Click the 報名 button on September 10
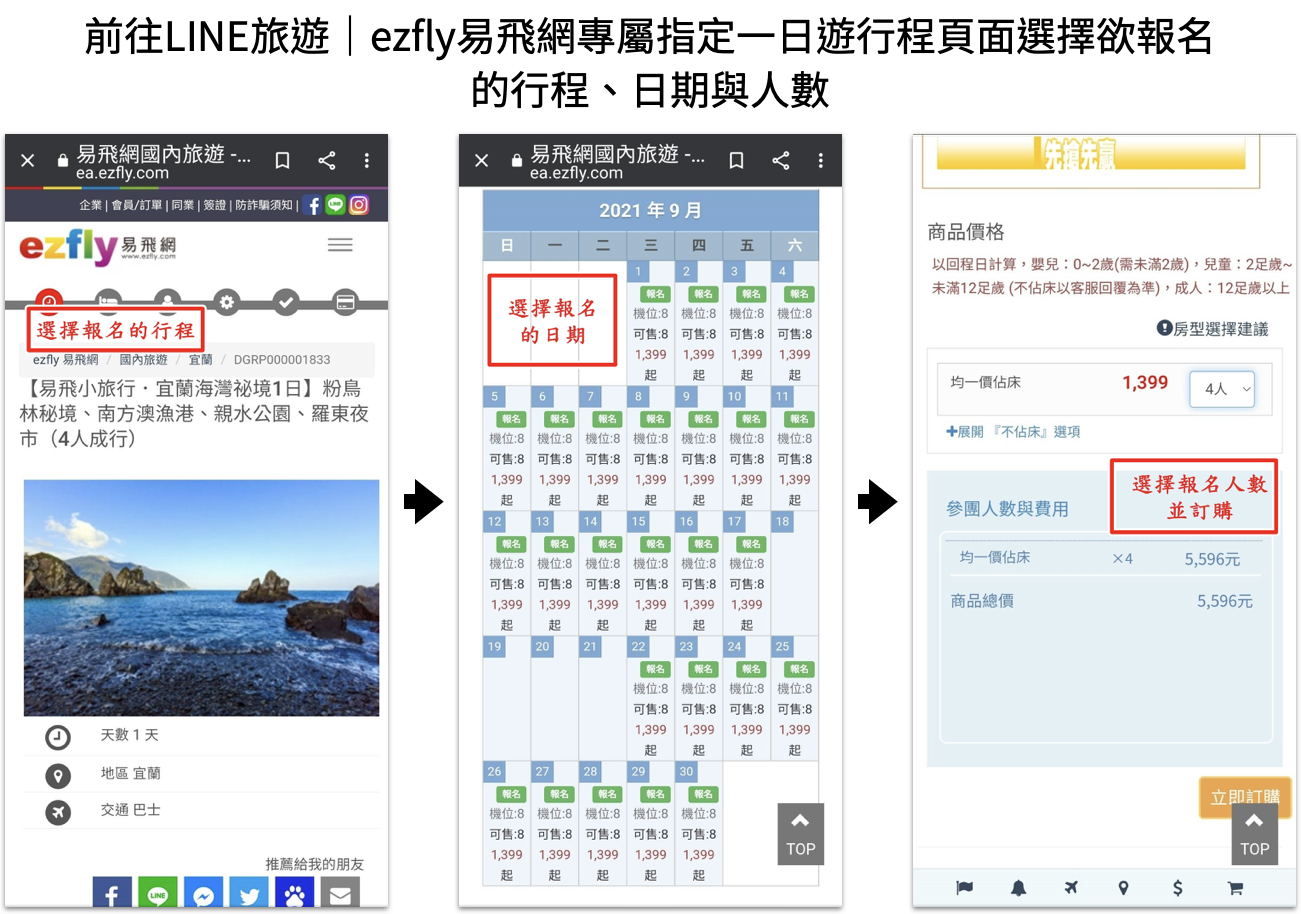 coord(751,419)
